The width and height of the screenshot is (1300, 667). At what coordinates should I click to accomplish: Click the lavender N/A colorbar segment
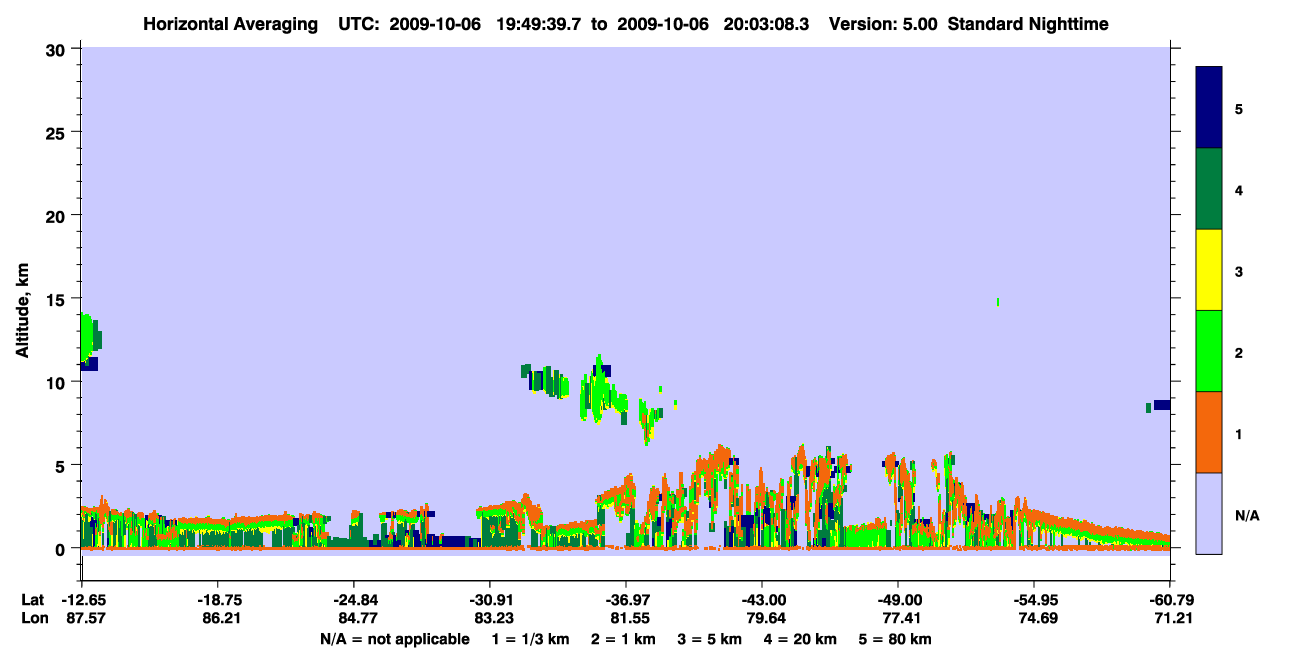click(1209, 513)
